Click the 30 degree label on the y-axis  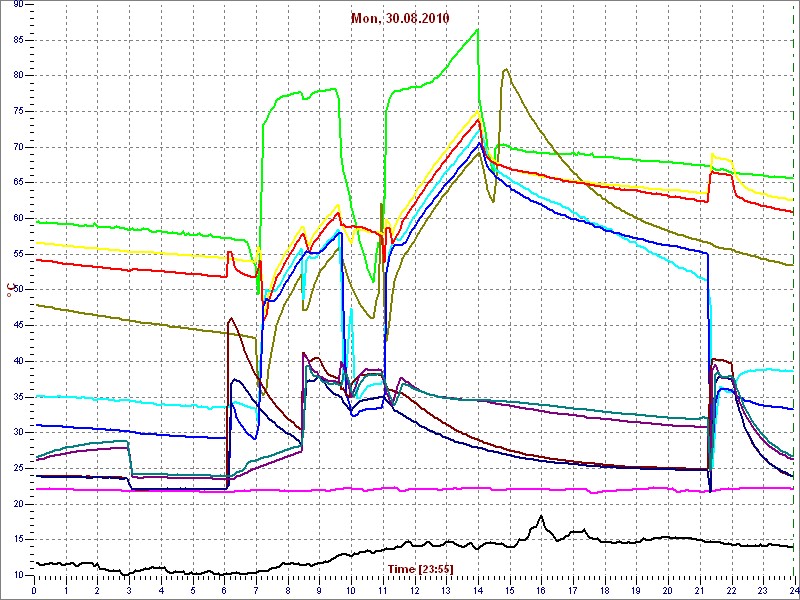tap(18, 432)
